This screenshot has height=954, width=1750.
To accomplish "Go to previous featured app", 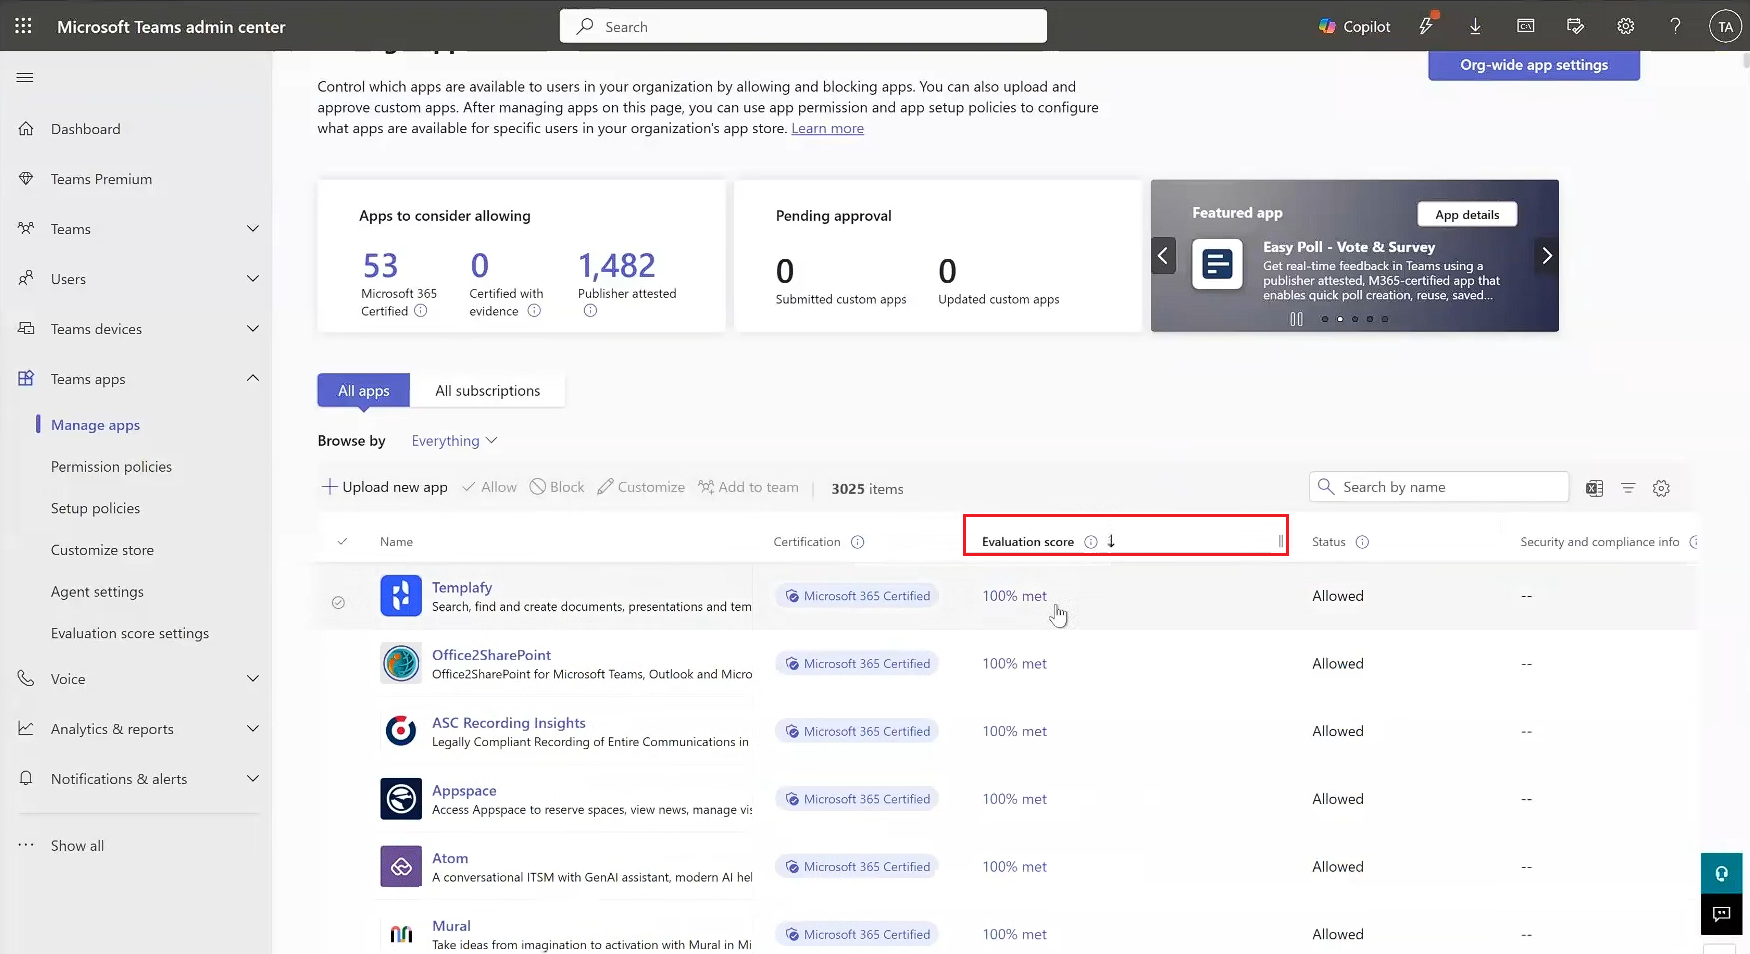I will click(x=1162, y=256).
